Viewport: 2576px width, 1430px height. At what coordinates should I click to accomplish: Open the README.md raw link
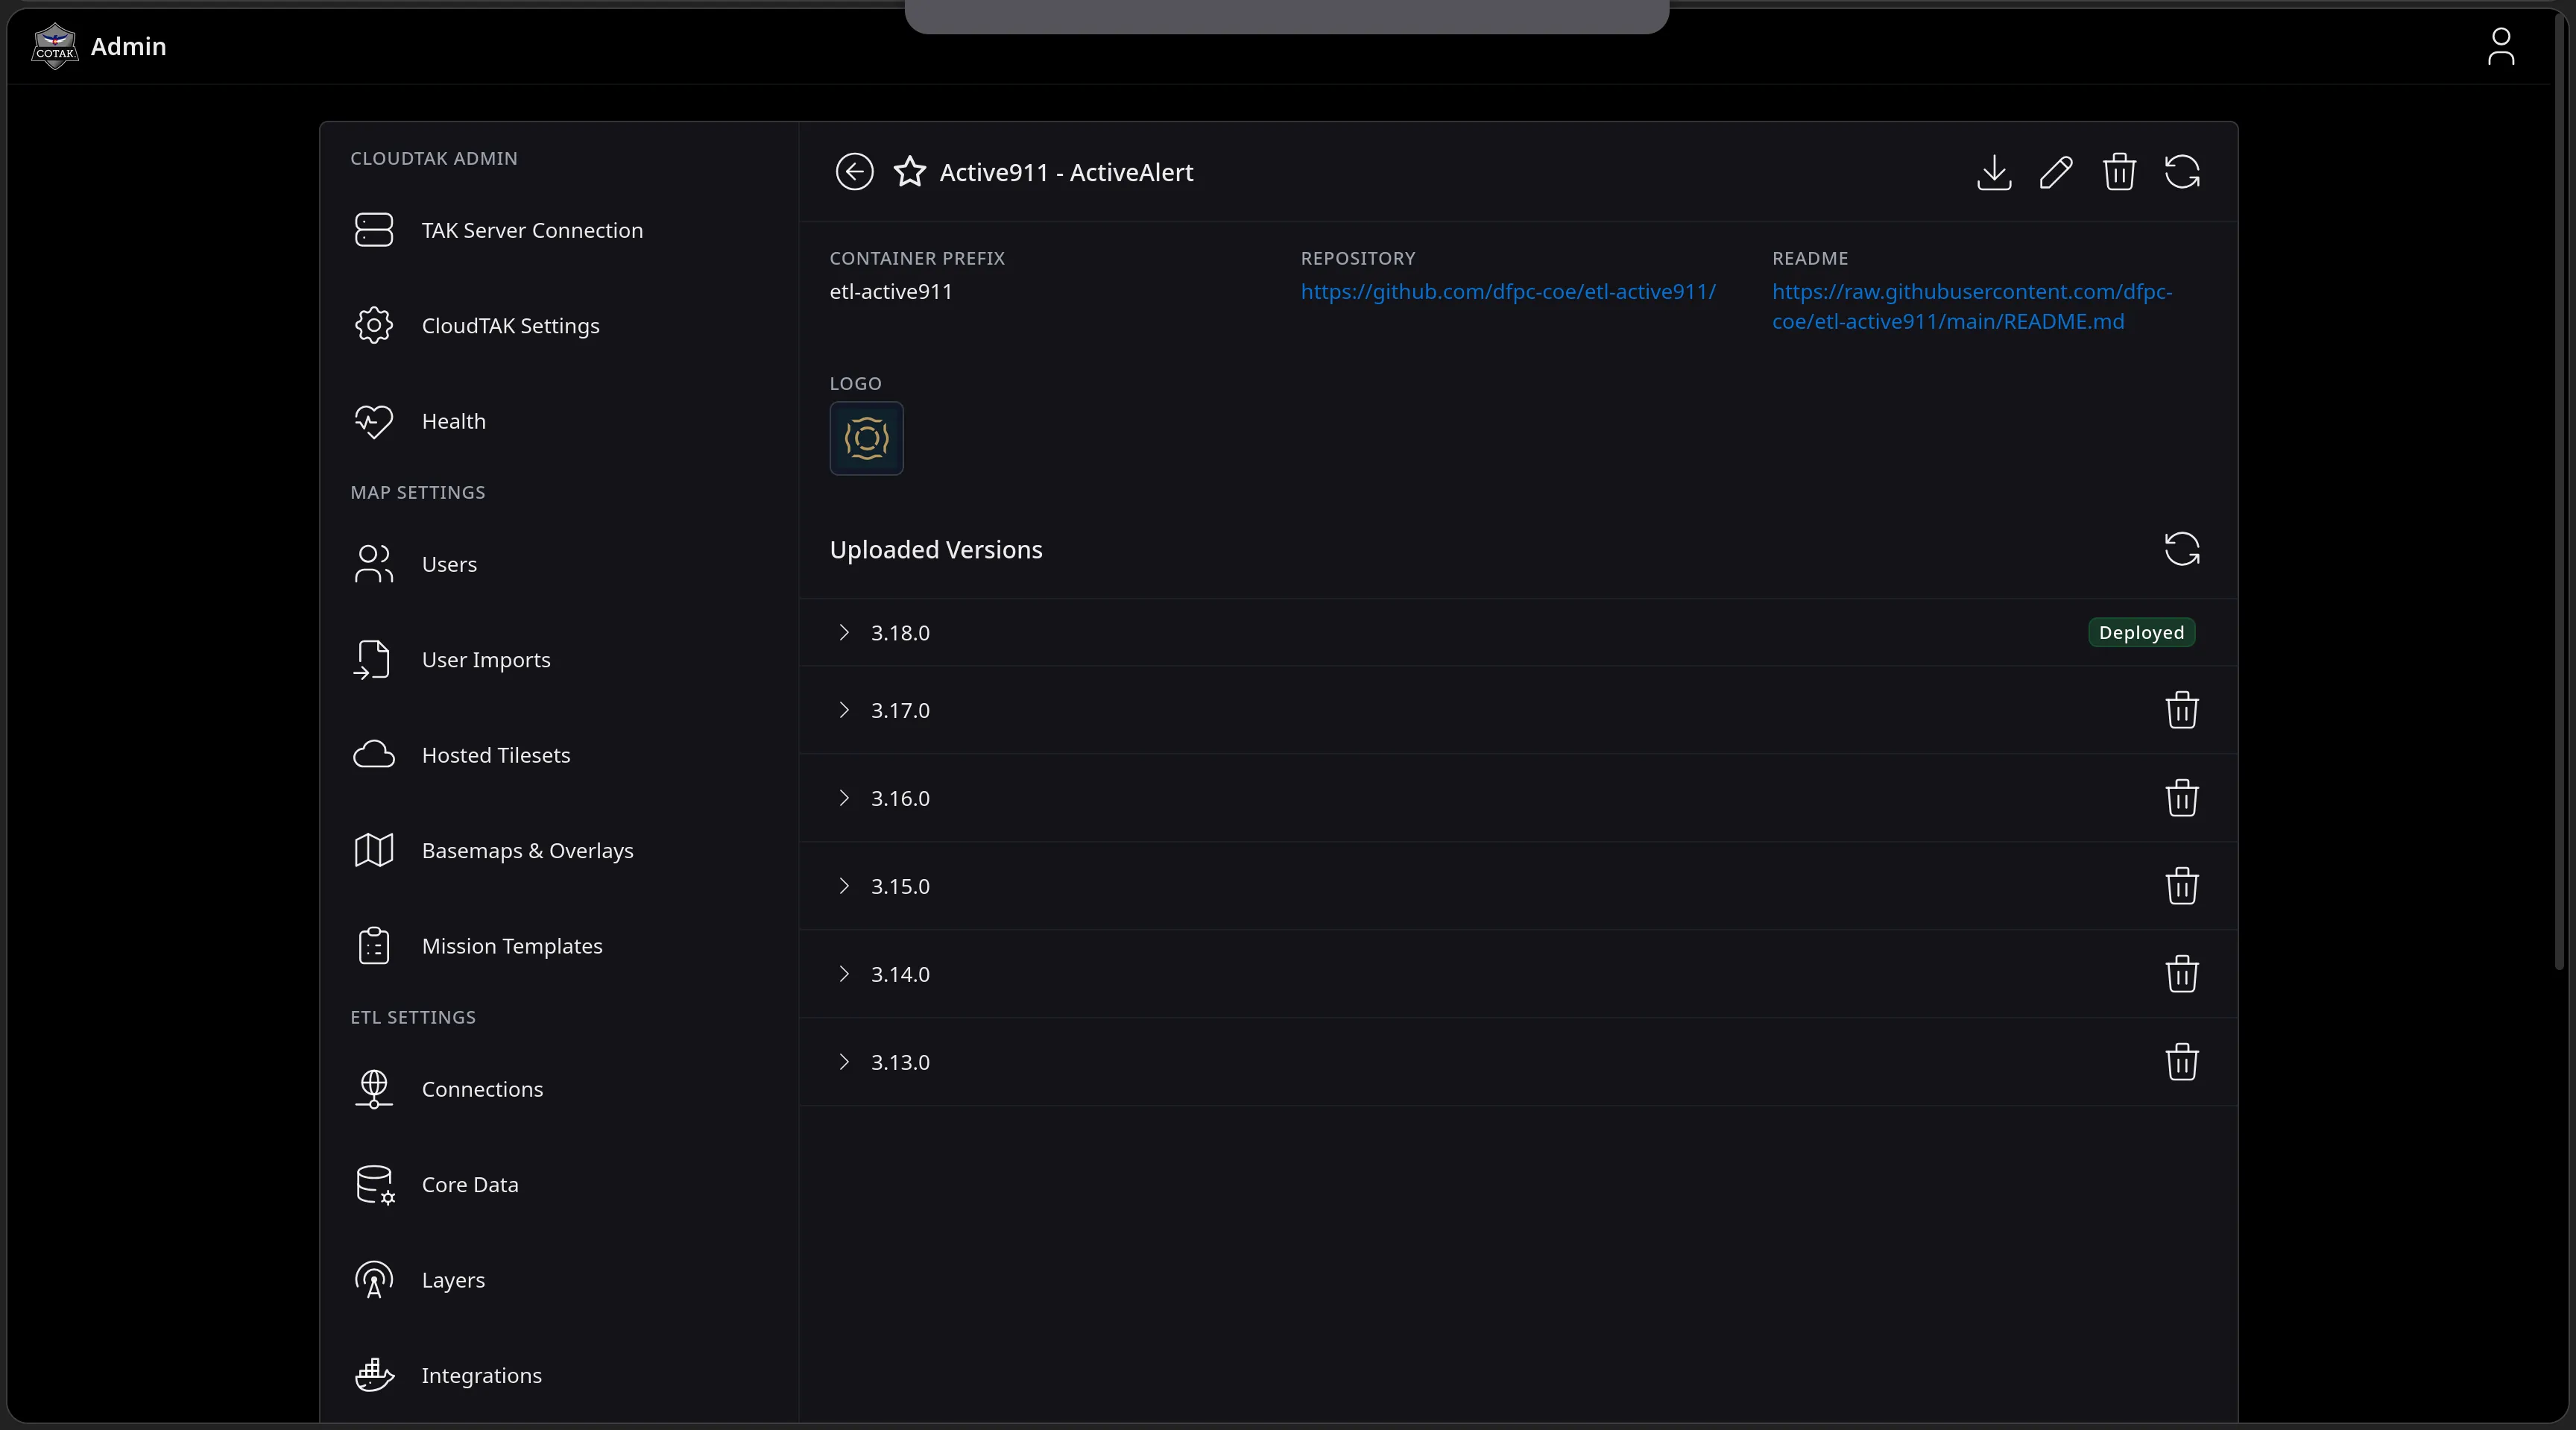1971,307
